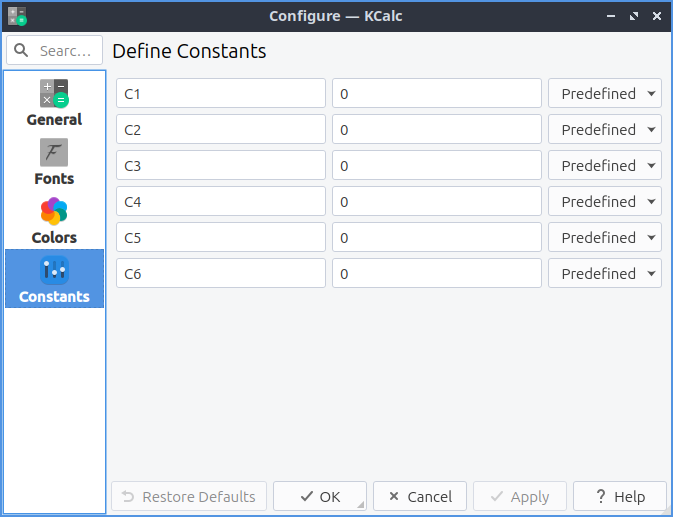
Task: Open Help from the bottom button
Action: [x=620, y=496]
